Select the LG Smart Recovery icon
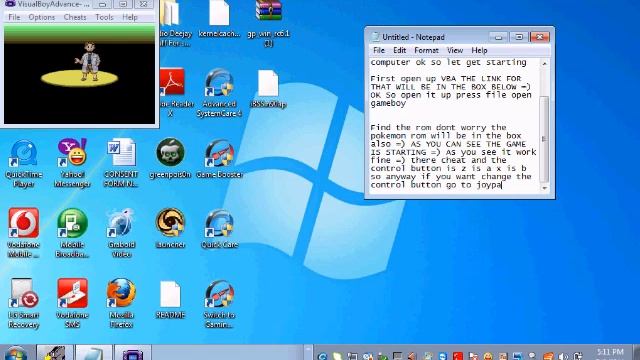 click(x=24, y=304)
